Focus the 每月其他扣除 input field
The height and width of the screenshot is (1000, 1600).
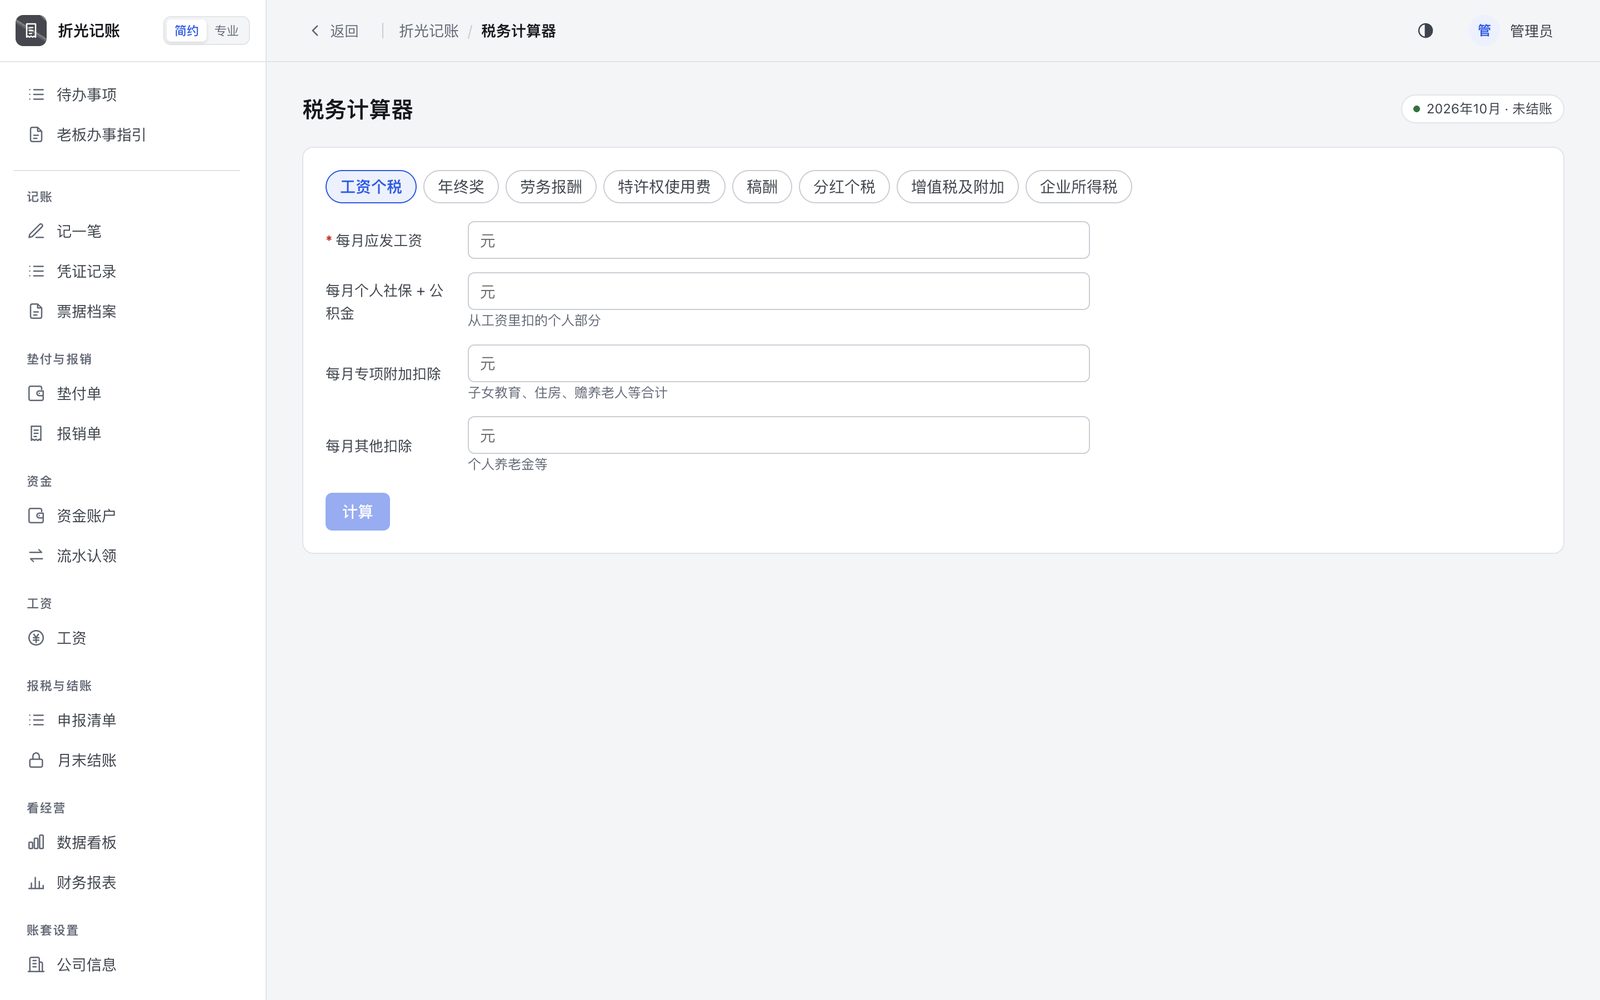point(778,435)
